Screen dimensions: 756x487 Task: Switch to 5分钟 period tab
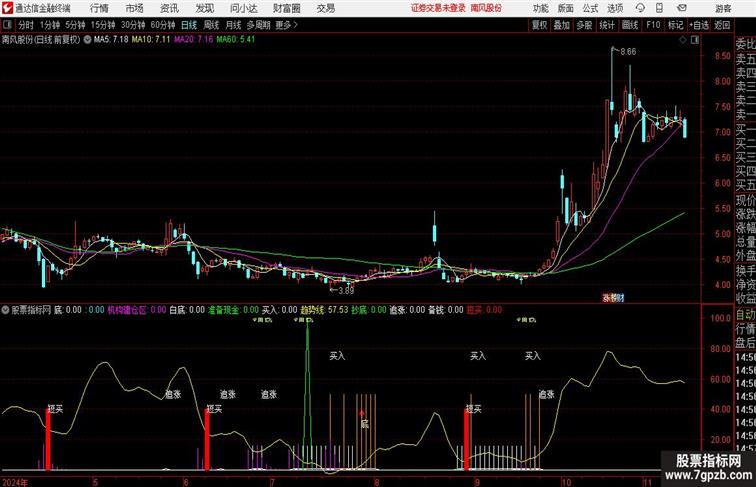click(75, 25)
